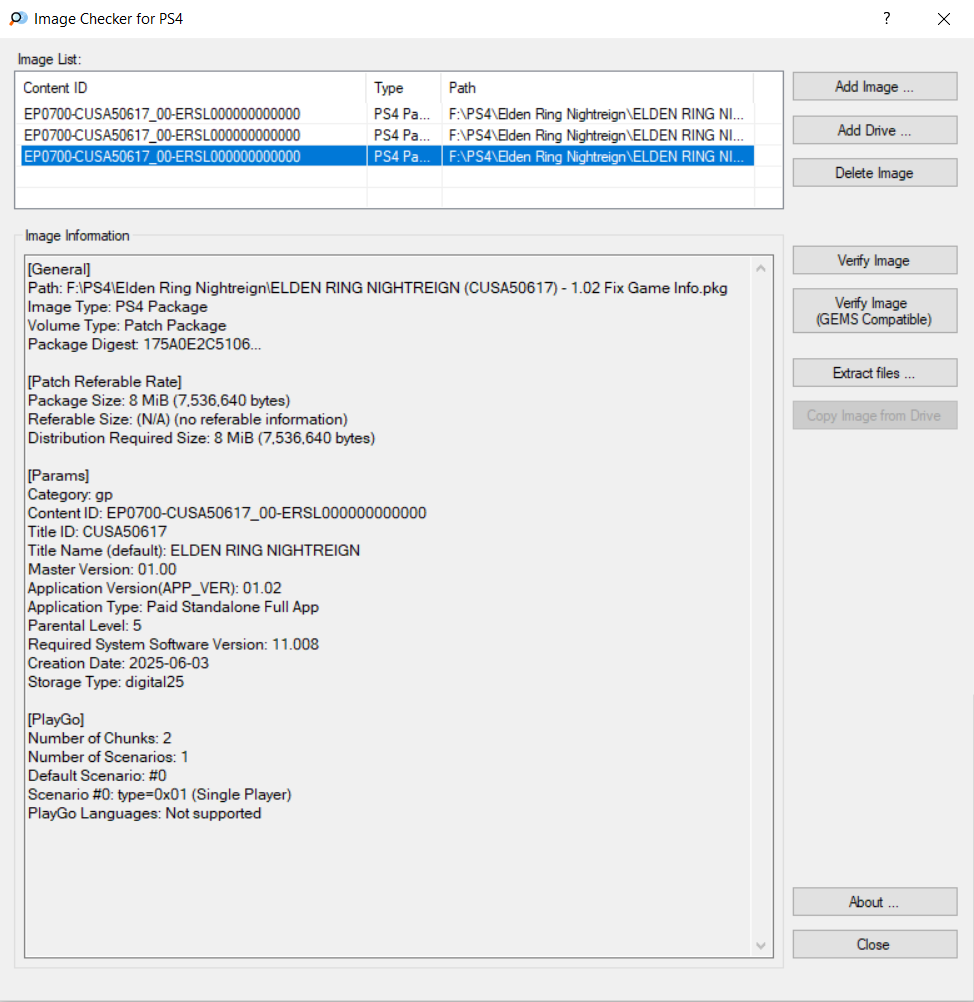
Task: Click scroll down arrow in Image Information
Action: 761,946
